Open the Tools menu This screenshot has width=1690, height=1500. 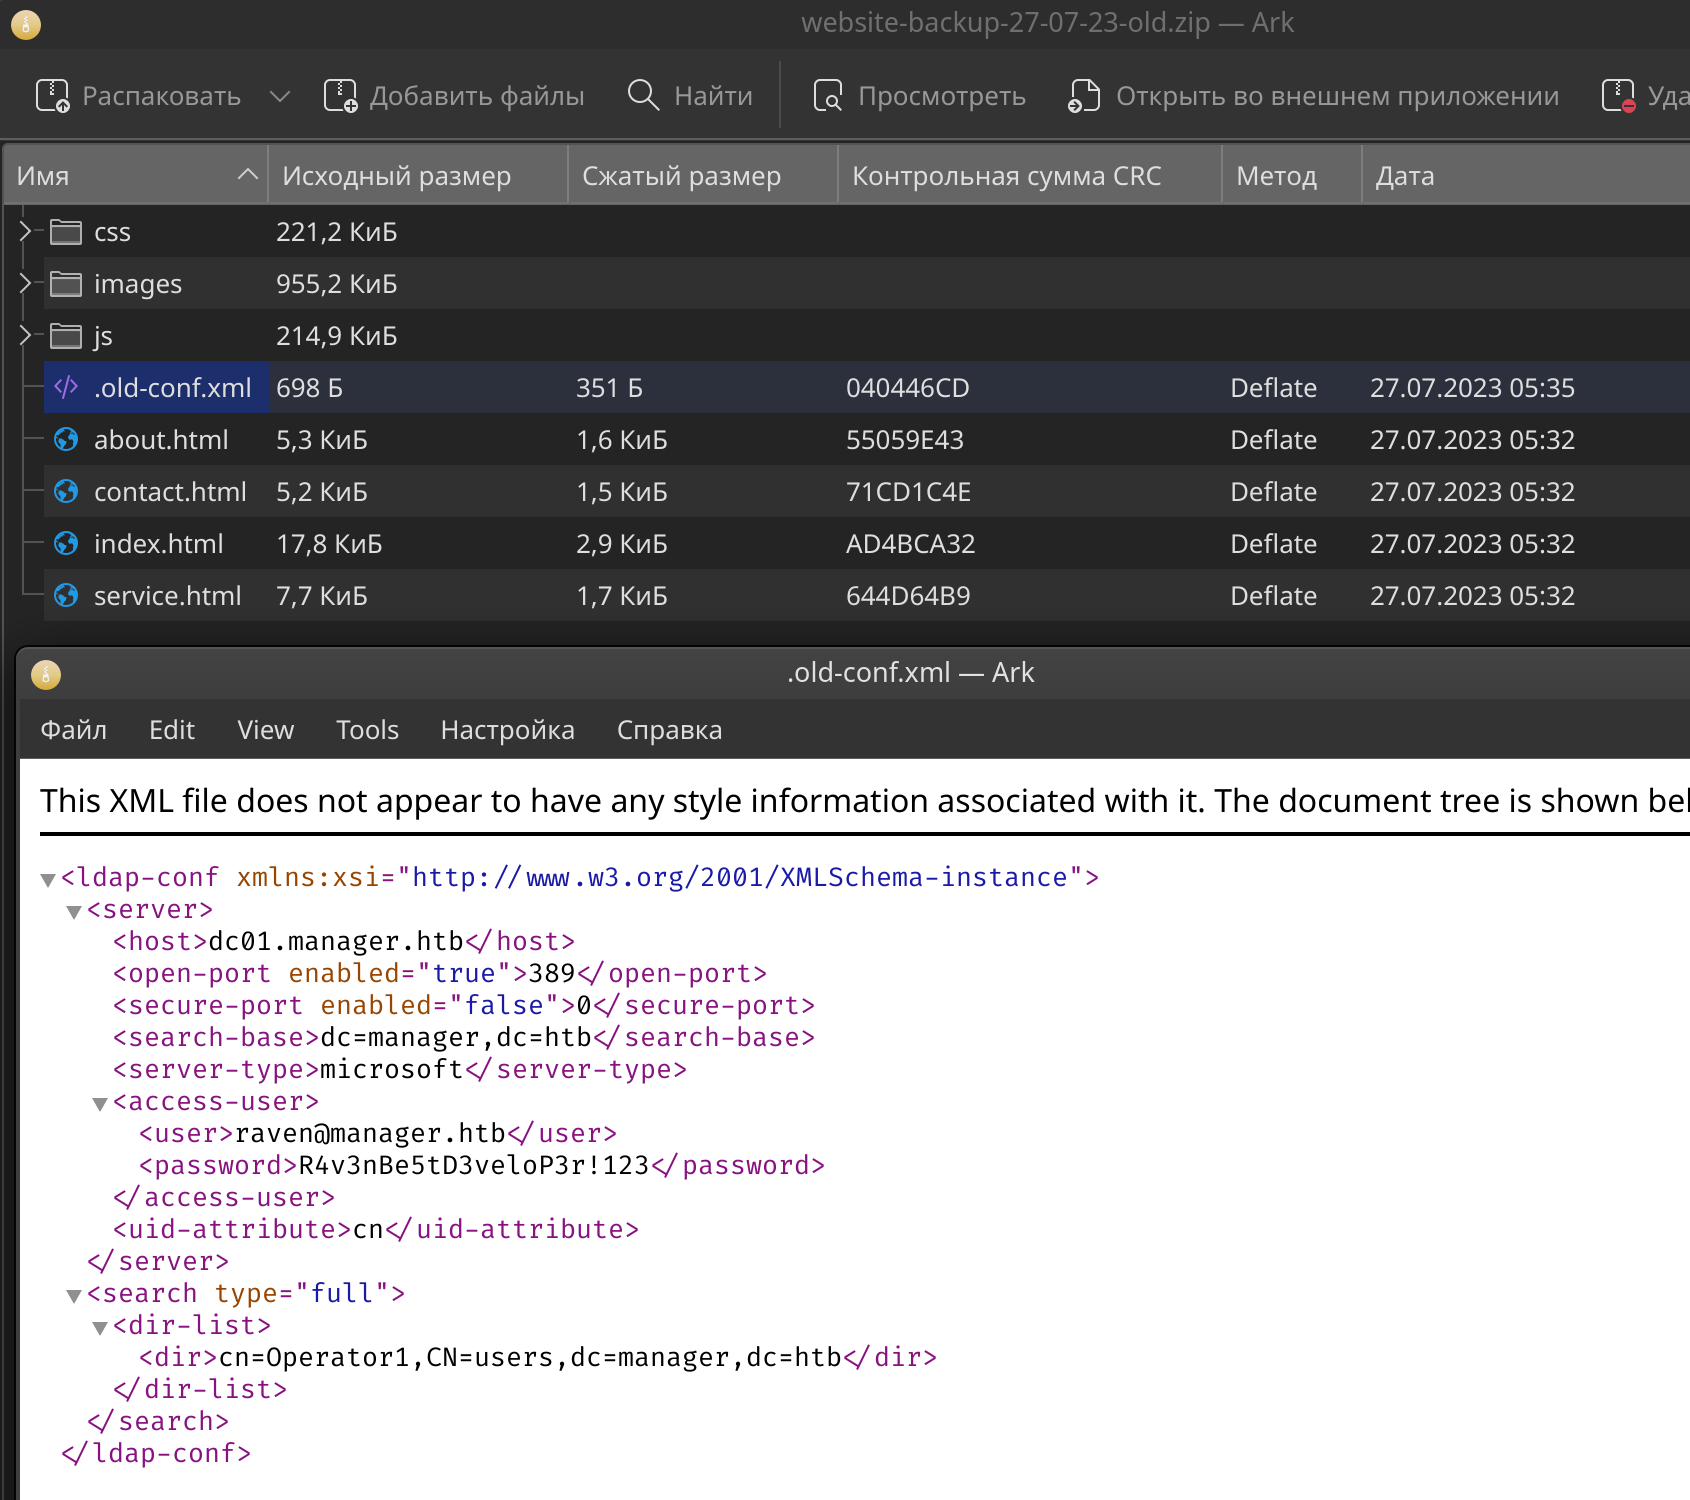[368, 730]
